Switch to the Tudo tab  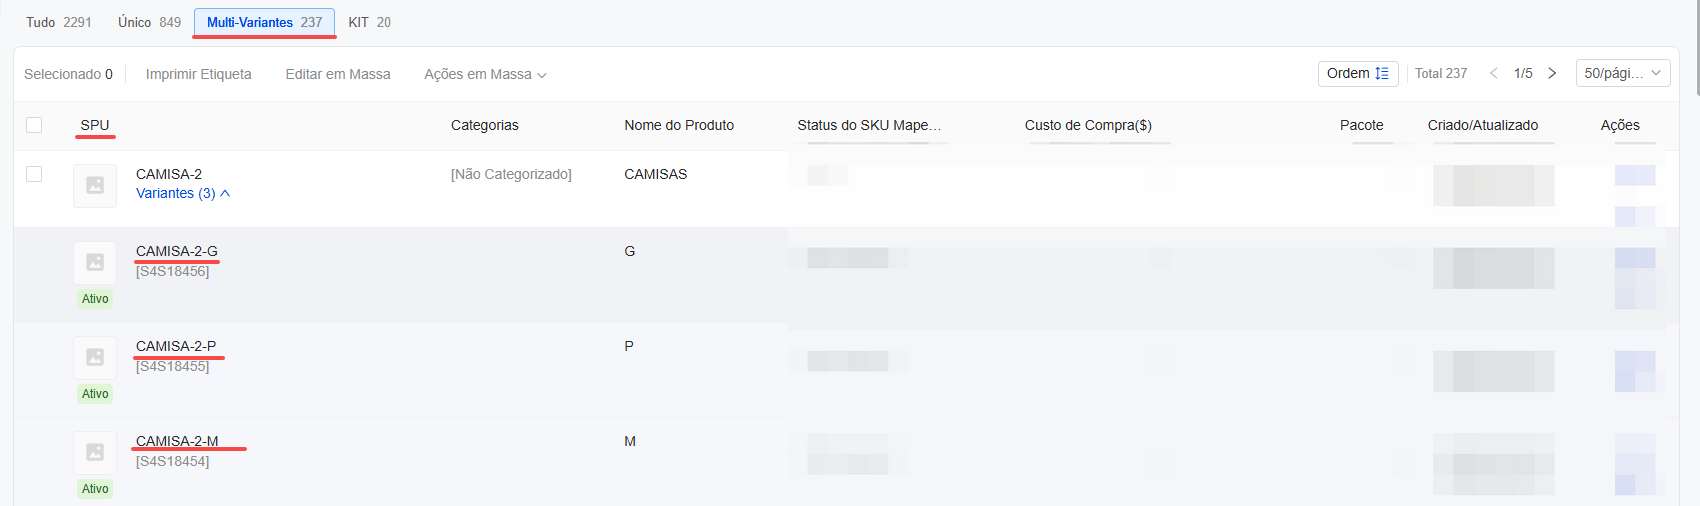click(x=58, y=22)
